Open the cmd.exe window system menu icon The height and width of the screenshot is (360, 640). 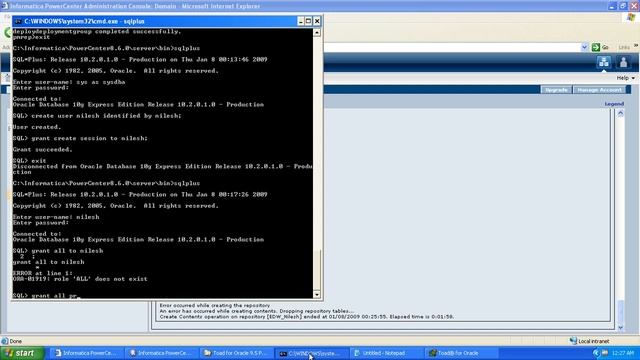point(18,21)
